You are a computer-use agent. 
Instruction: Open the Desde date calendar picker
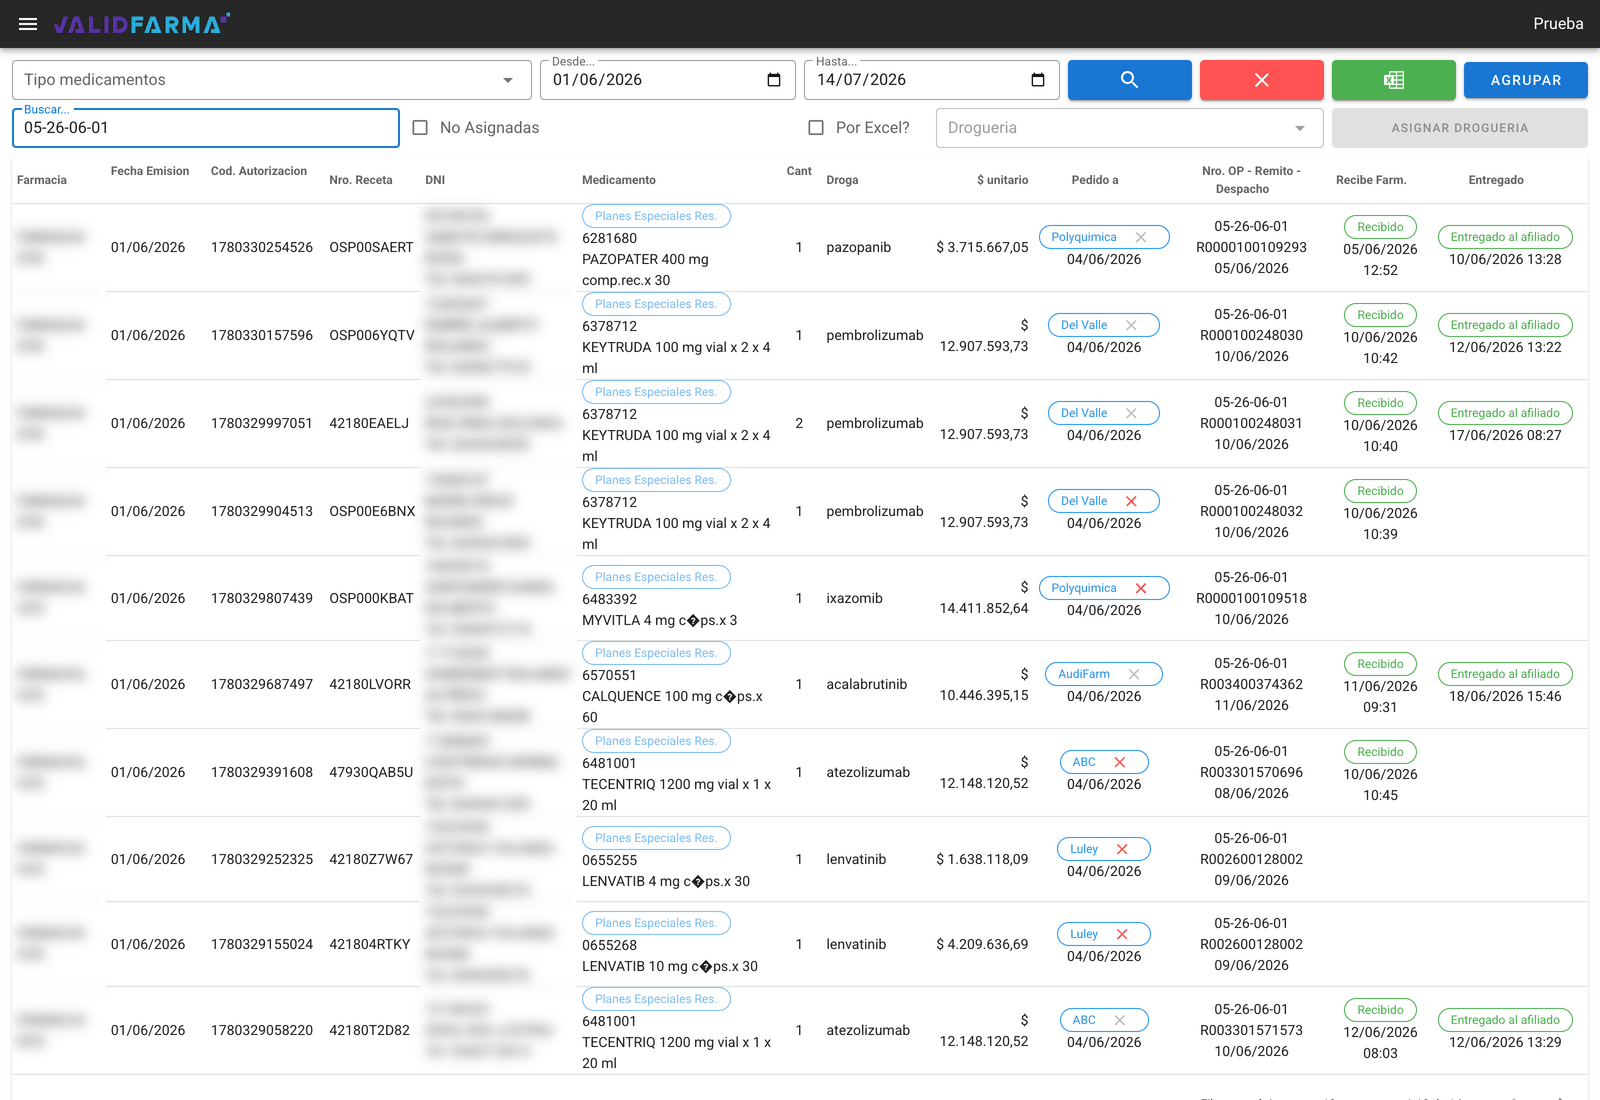click(x=774, y=80)
